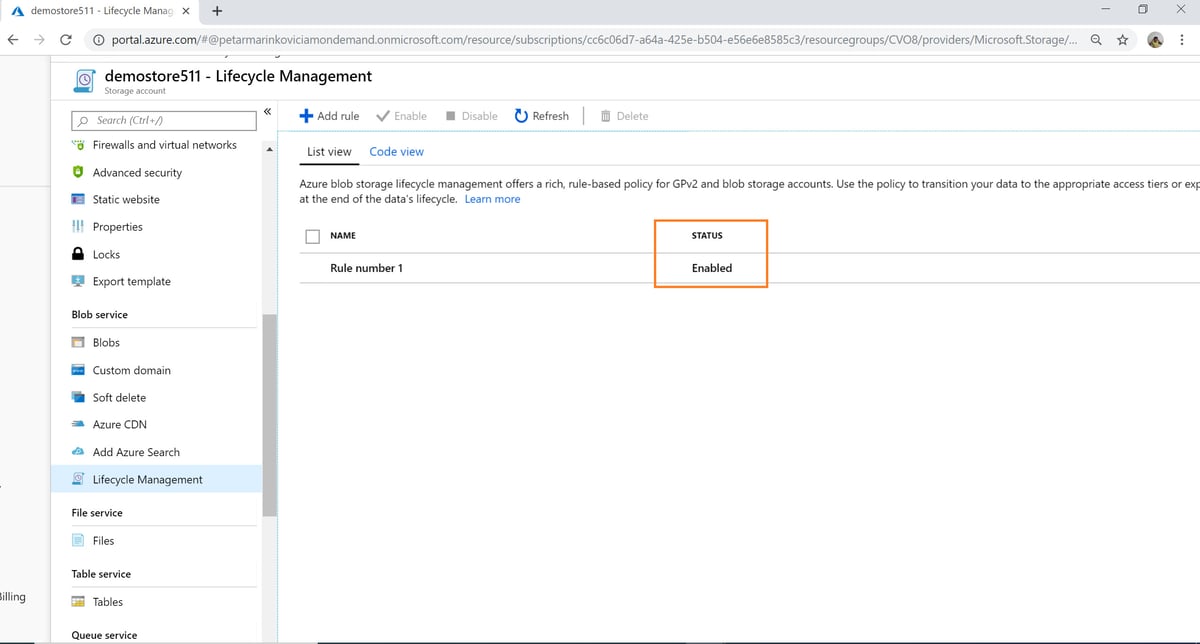The image size is (1200, 644).
Task: Open the Chrome three-dot browser menu
Action: (1180, 39)
